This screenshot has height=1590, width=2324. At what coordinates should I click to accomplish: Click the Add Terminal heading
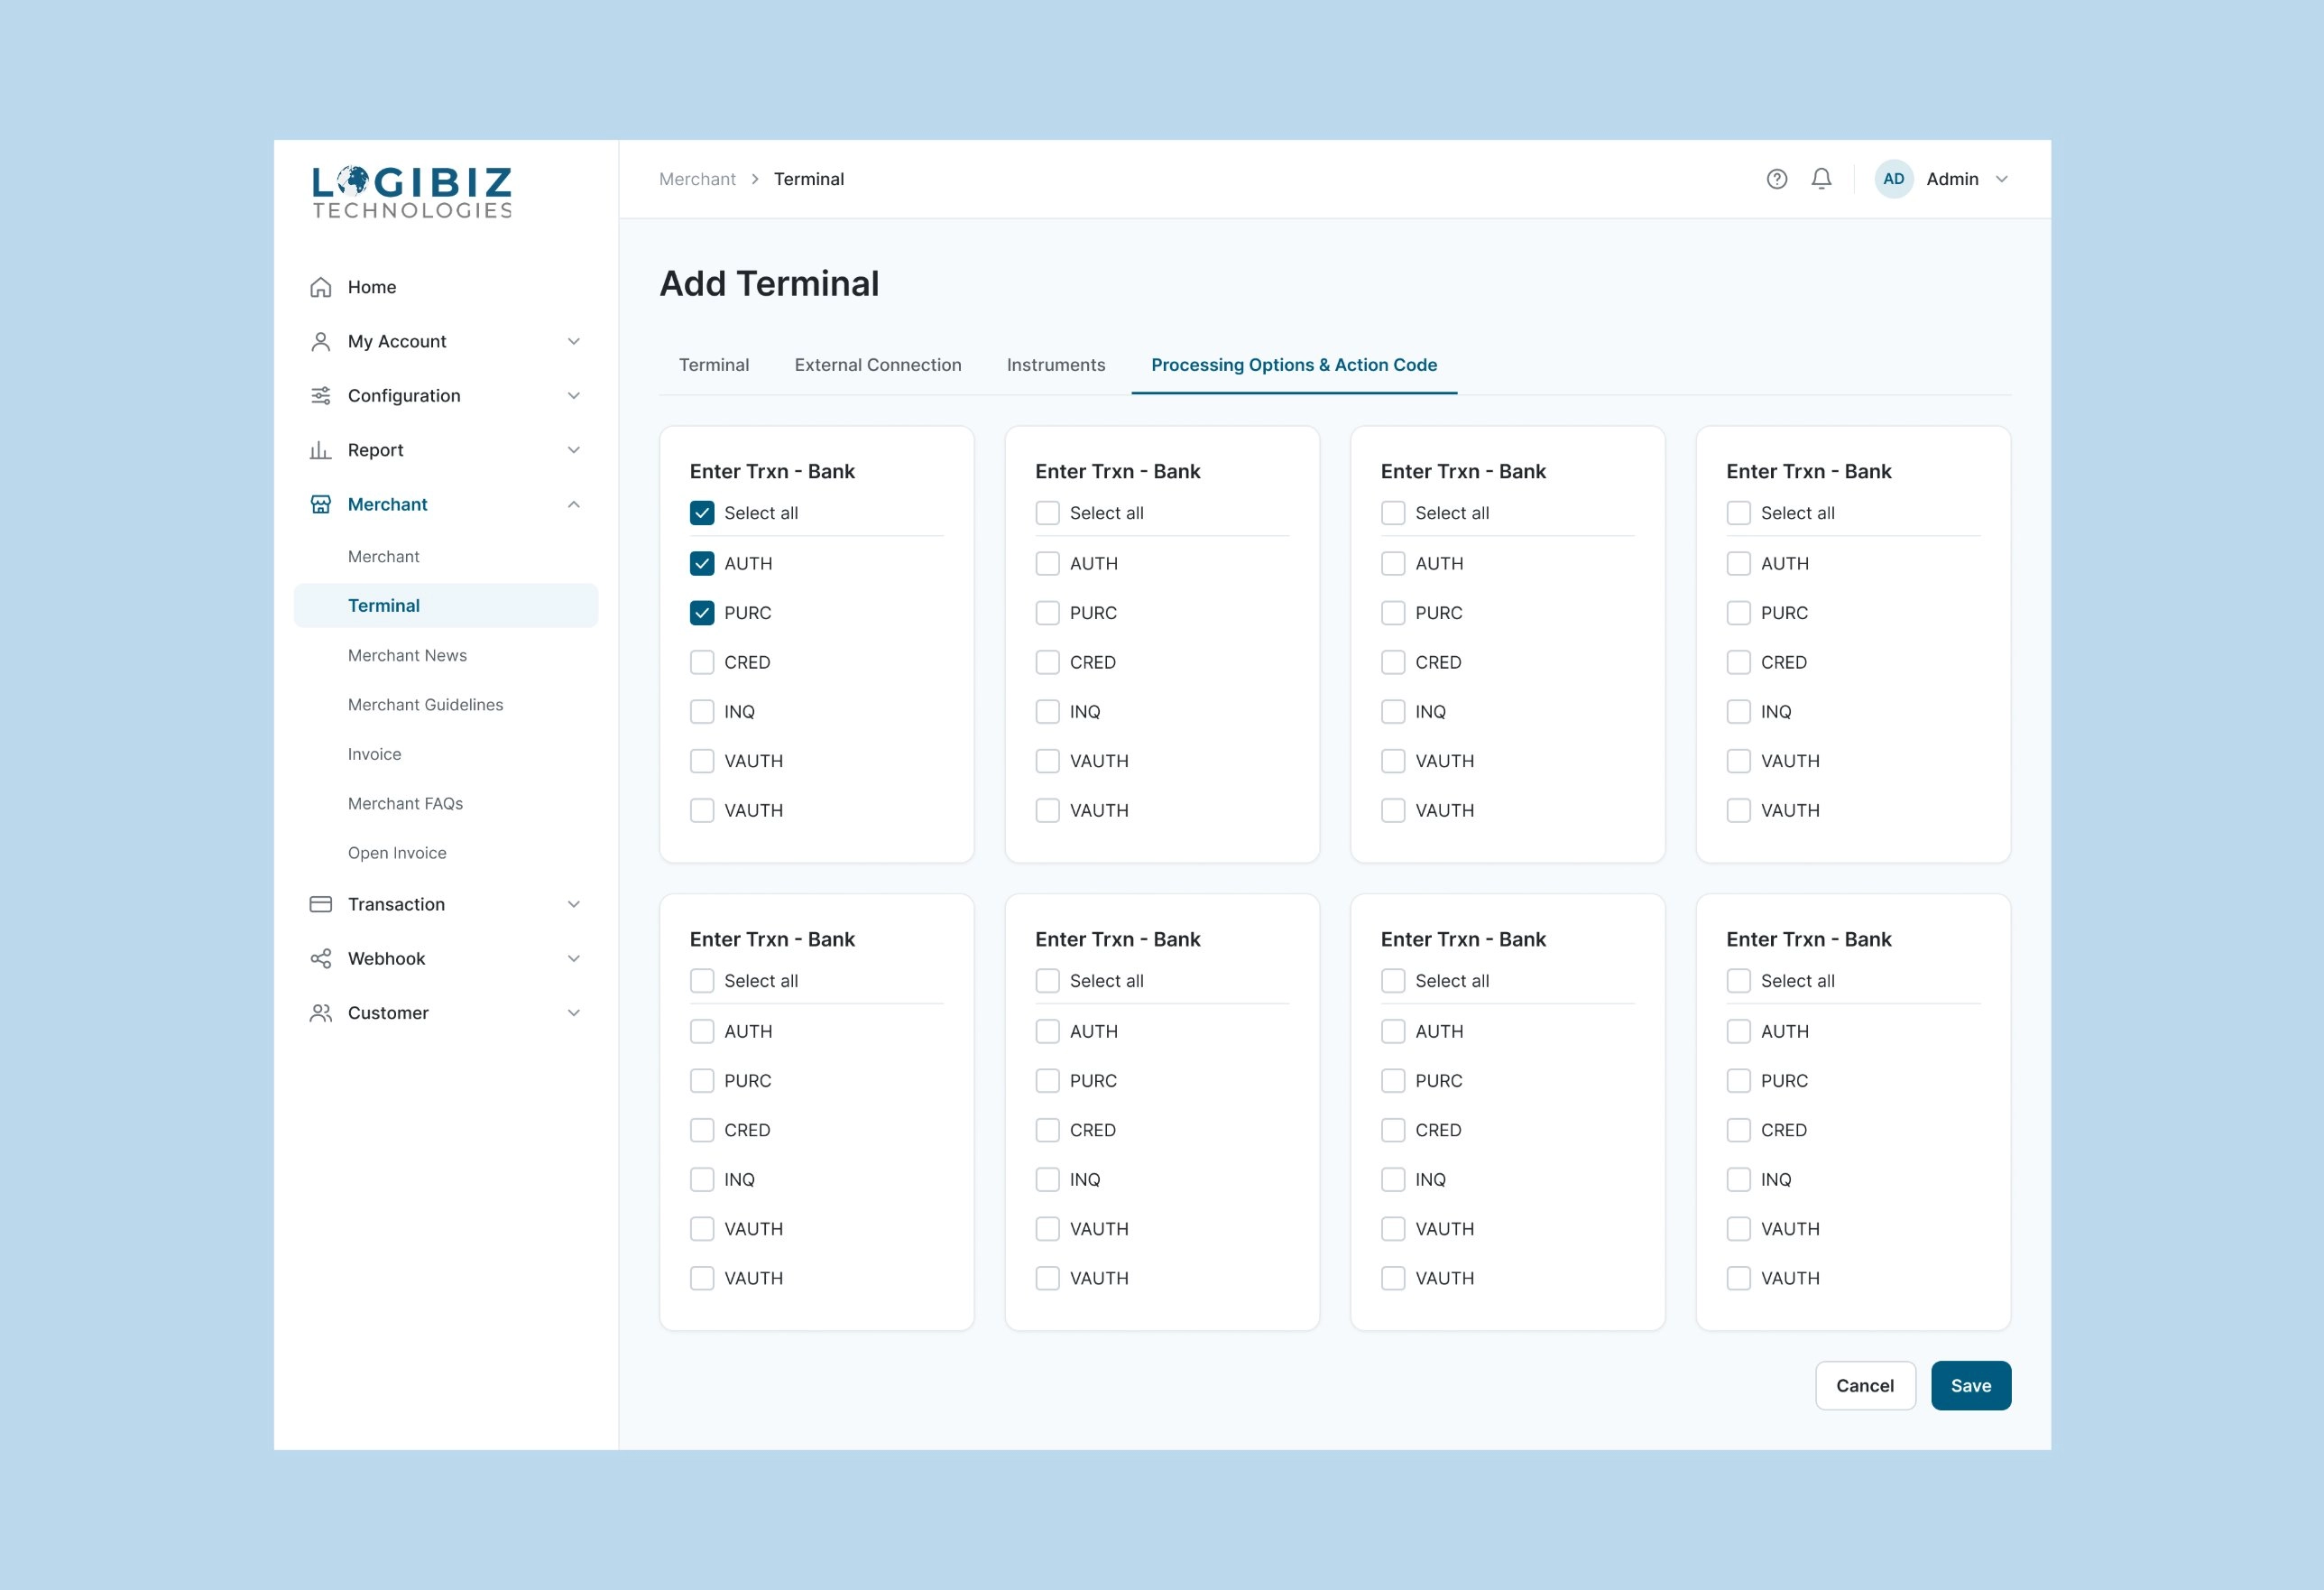click(769, 284)
